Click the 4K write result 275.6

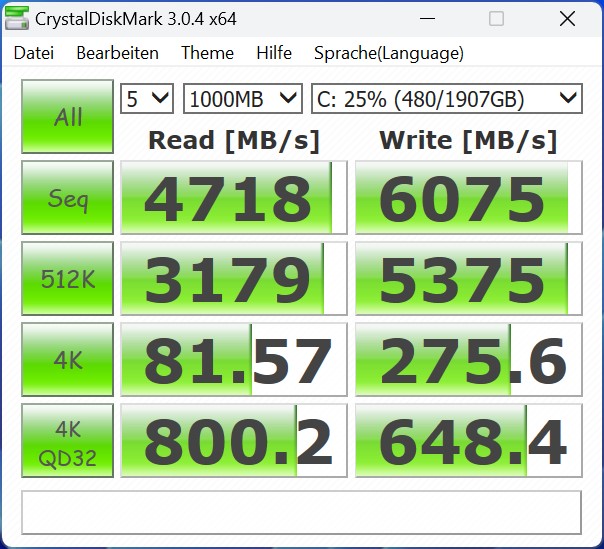pos(468,360)
